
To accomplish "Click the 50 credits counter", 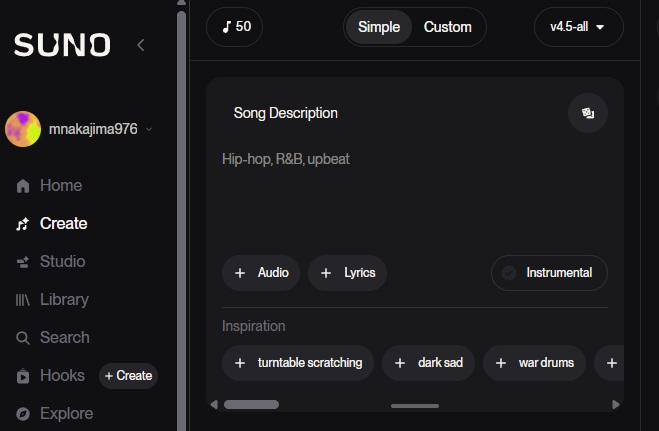I will point(235,27).
